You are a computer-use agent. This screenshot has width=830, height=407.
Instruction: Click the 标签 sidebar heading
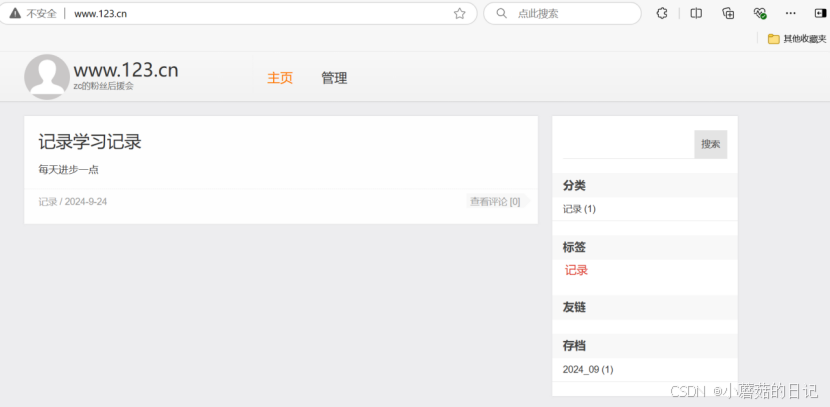pyautogui.click(x=574, y=247)
